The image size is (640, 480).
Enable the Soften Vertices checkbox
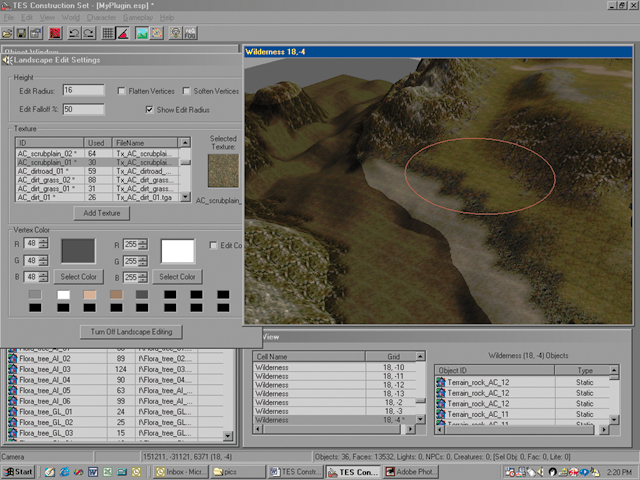(188, 91)
